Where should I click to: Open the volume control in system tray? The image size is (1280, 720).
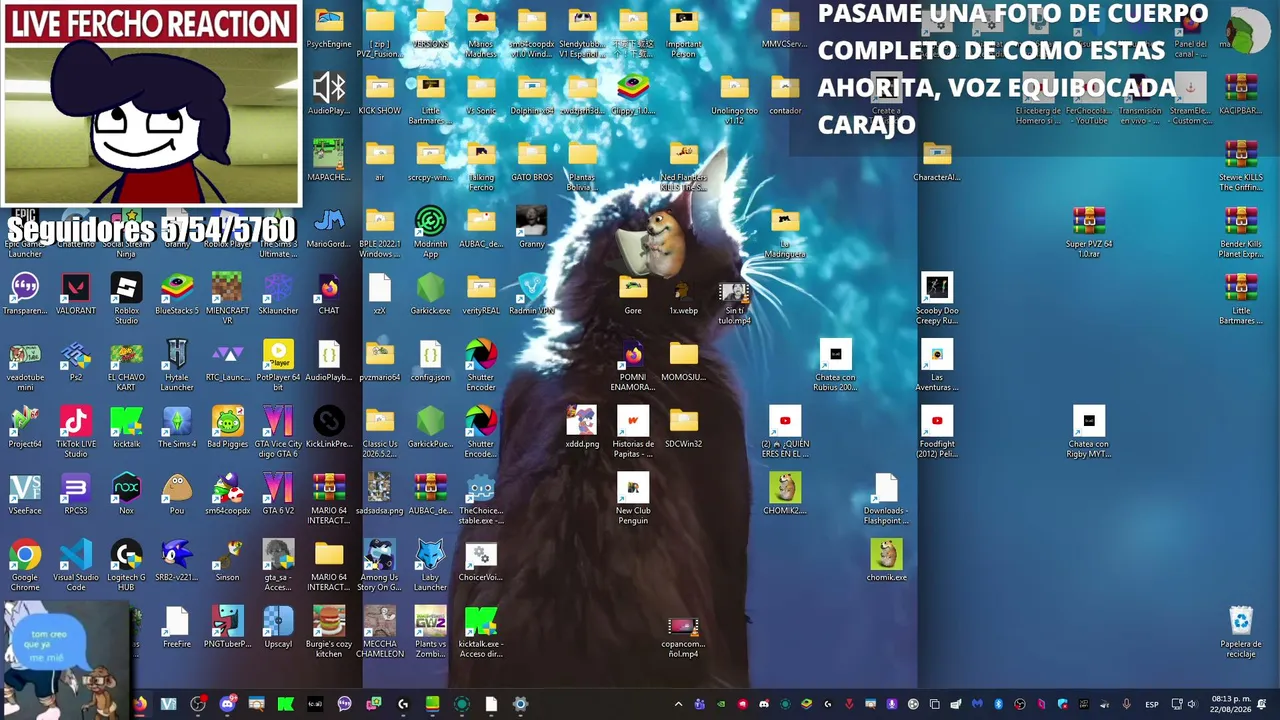1191,704
